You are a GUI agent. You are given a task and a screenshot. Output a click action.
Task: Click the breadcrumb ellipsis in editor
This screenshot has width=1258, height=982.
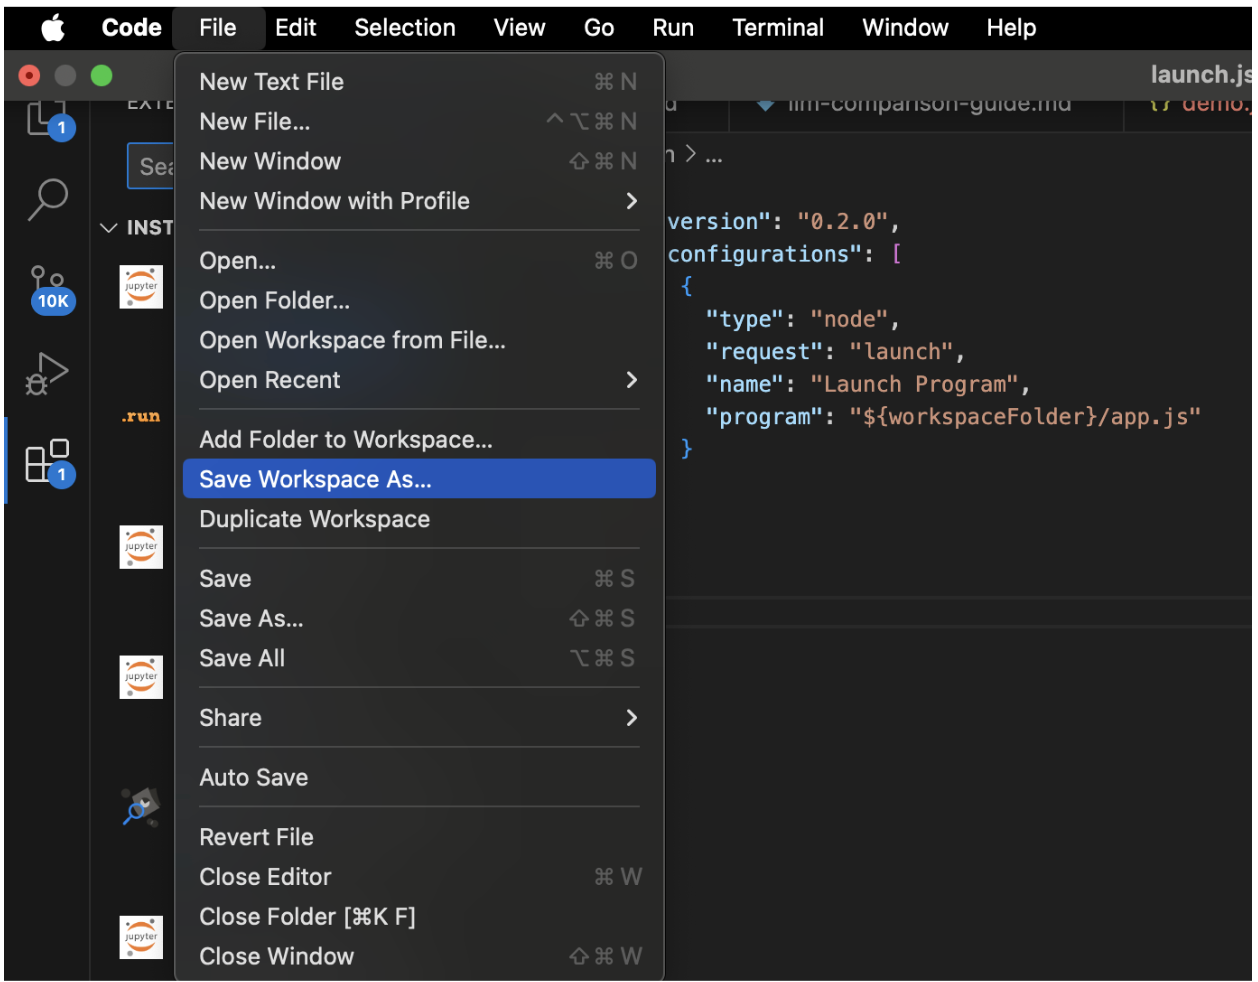coord(713,157)
